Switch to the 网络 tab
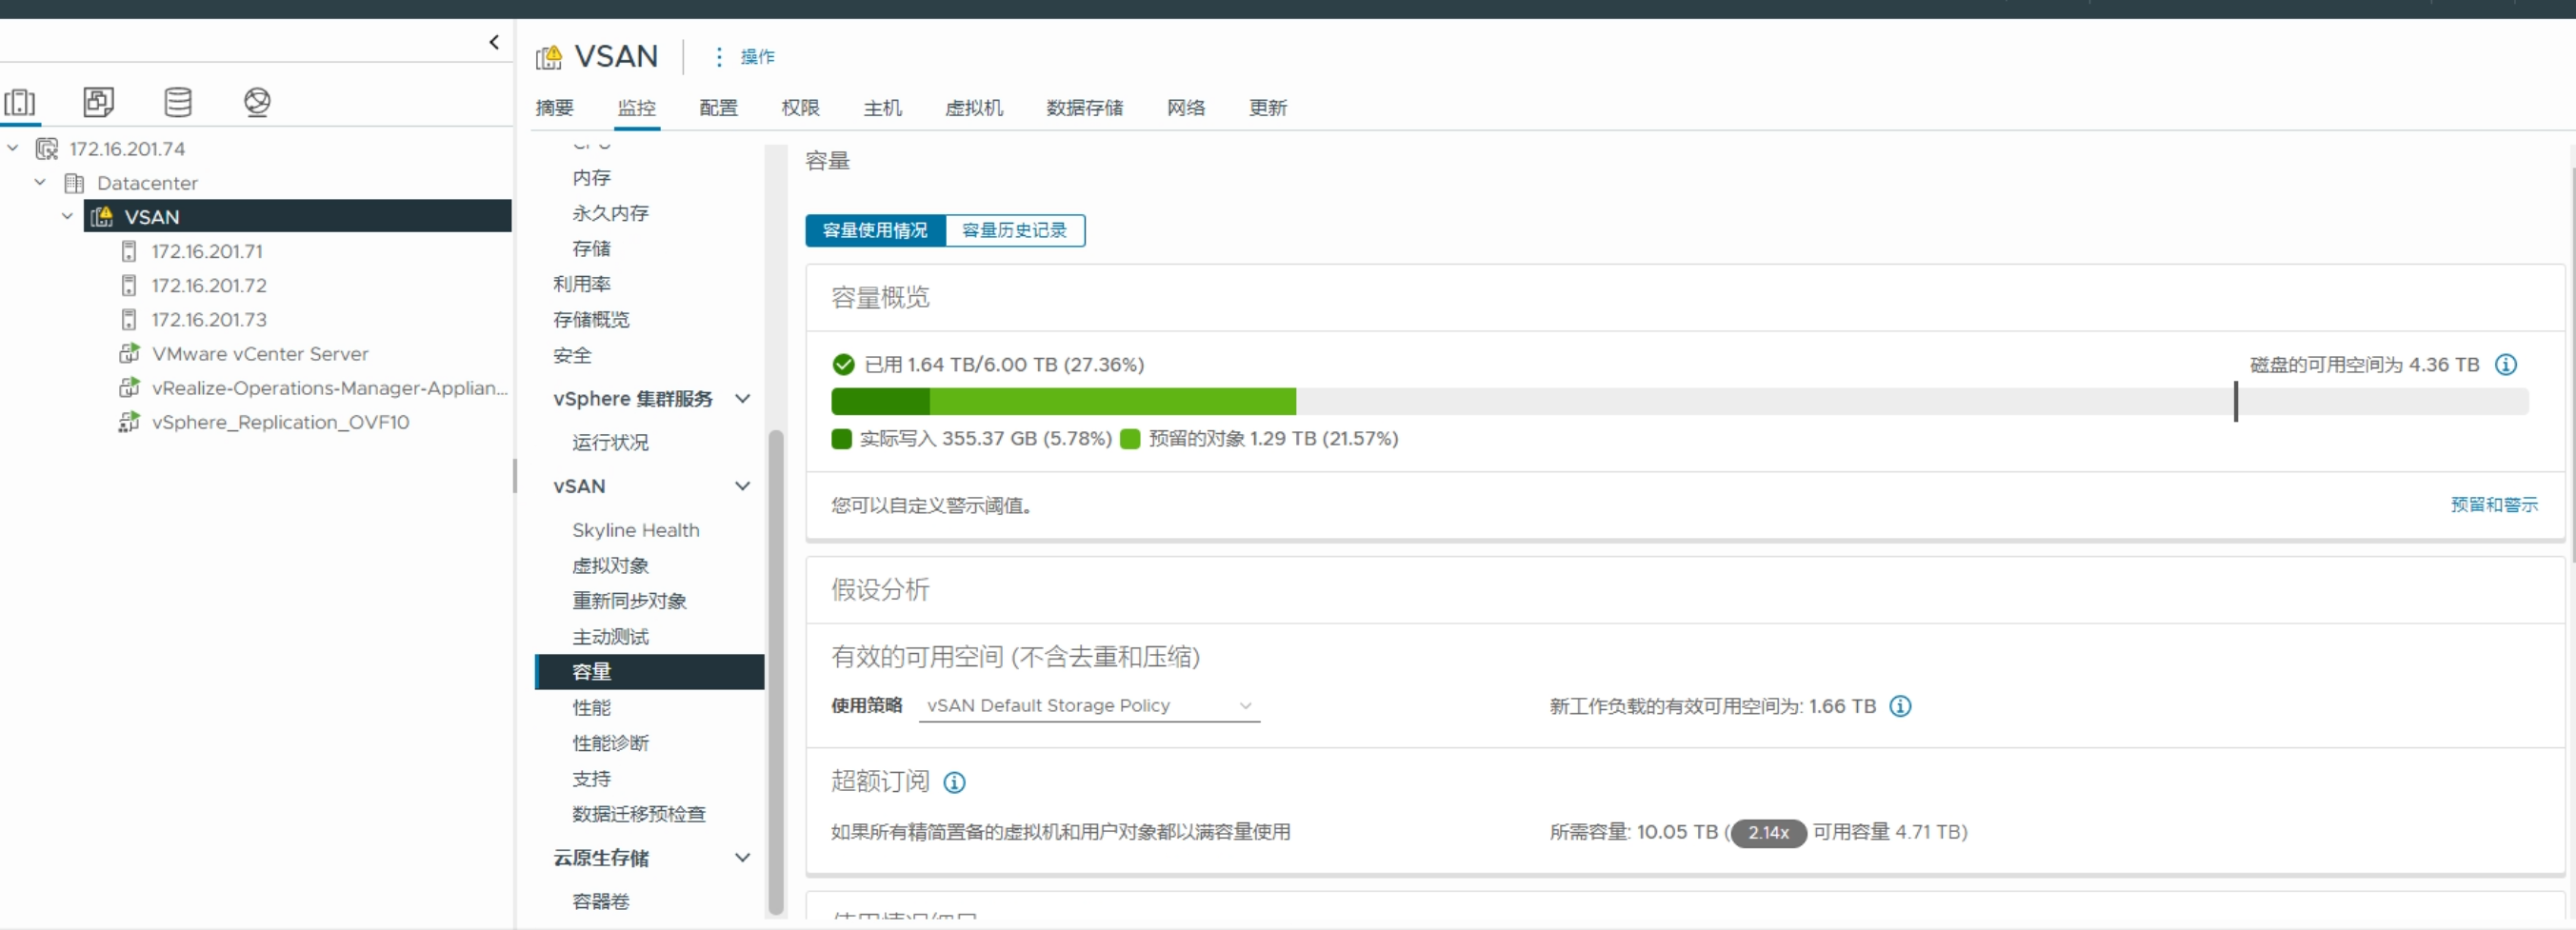The image size is (2576, 930). tap(1186, 108)
